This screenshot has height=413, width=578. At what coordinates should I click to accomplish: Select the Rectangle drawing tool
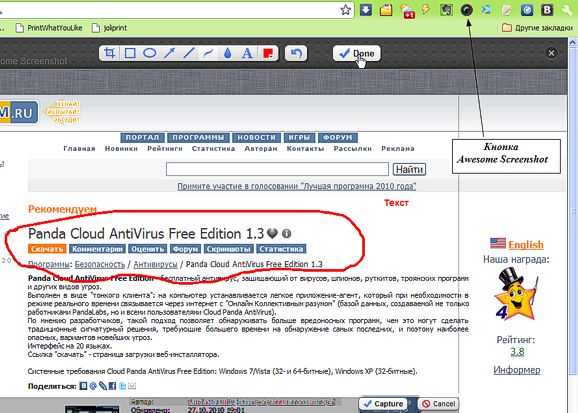pyautogui.click(x=130, y=53)
